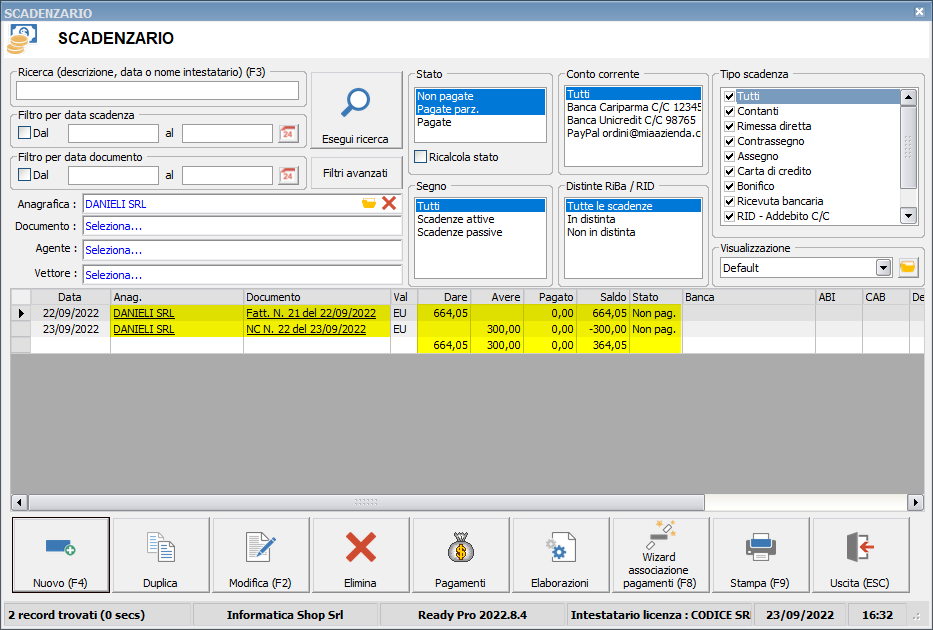
Task: Click the Ricerca text input field
Action: pos(157,90)
